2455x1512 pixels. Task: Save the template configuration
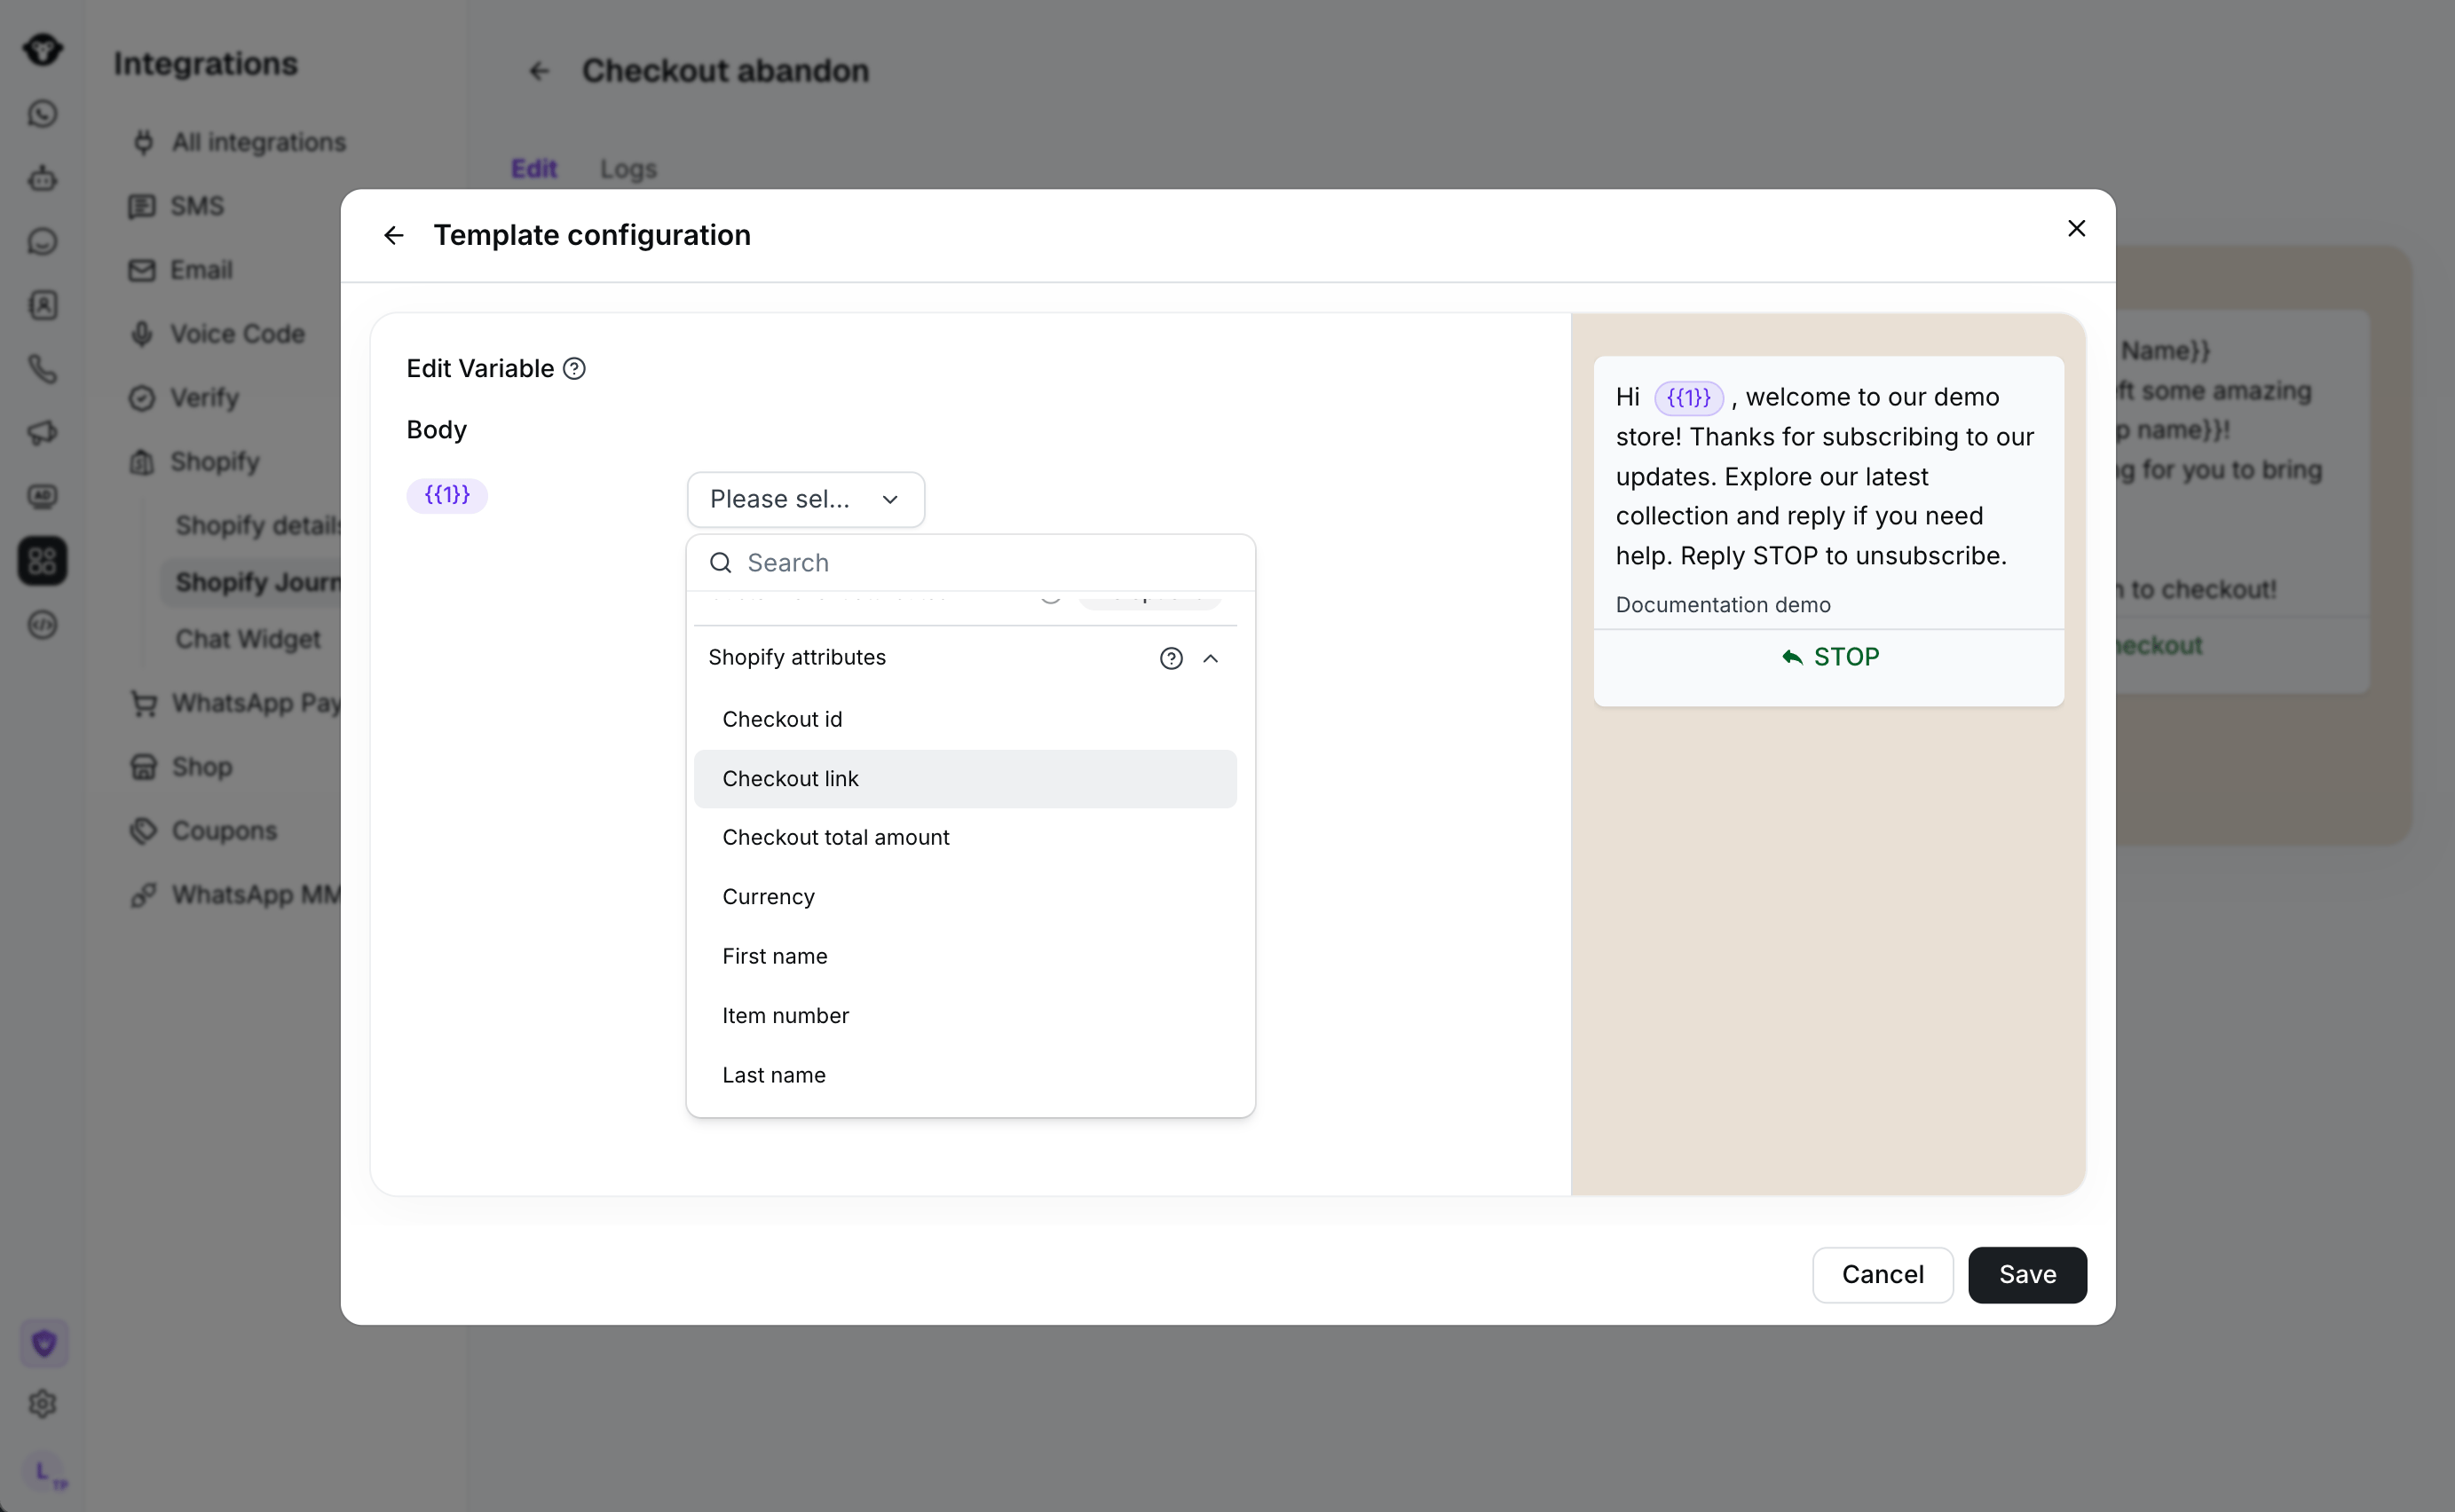pyautogui.click(x=2027, y=1274)
